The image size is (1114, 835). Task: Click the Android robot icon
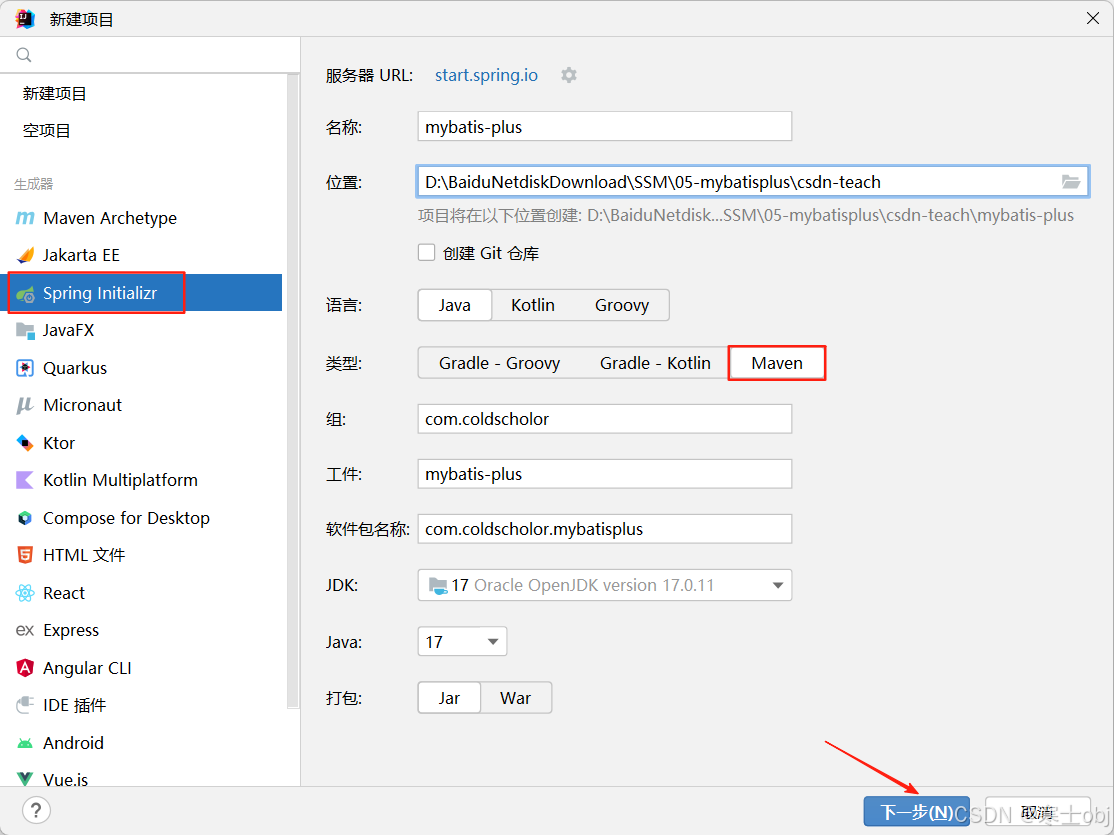point(25,743)
